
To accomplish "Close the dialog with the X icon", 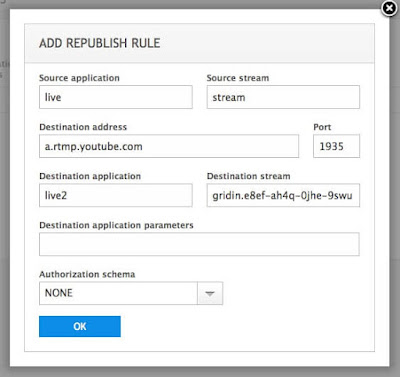I will pos(389,8).
